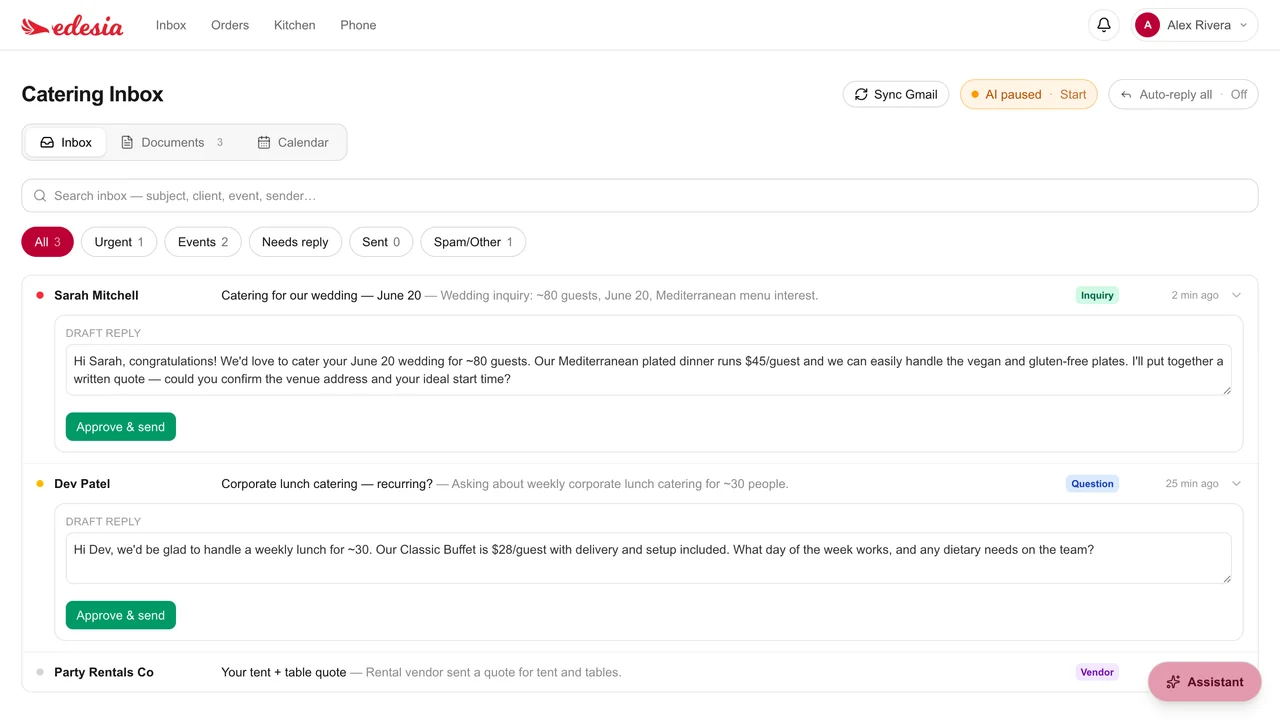
Task: Approve & send Dev's draft reply
Action: 121,615
